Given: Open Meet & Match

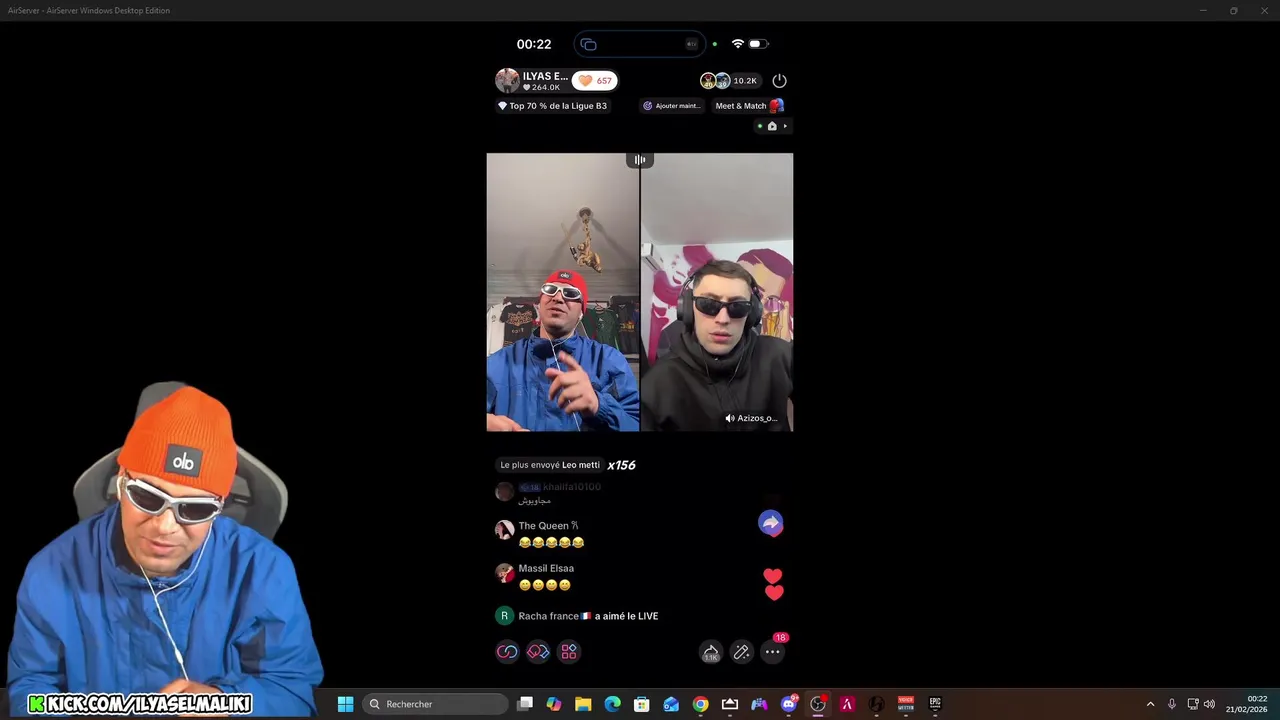Looking at the screenshot, I should [749, 106].
